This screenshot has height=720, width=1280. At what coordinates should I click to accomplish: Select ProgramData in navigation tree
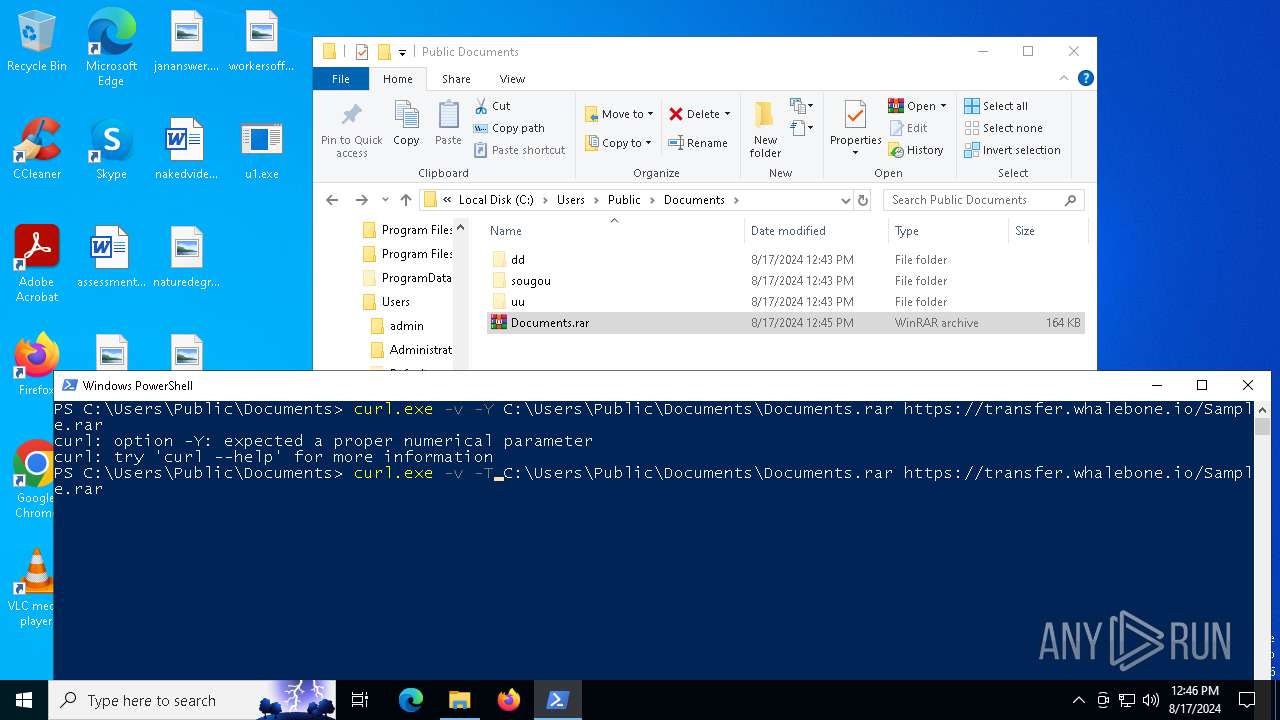(407, 278)
